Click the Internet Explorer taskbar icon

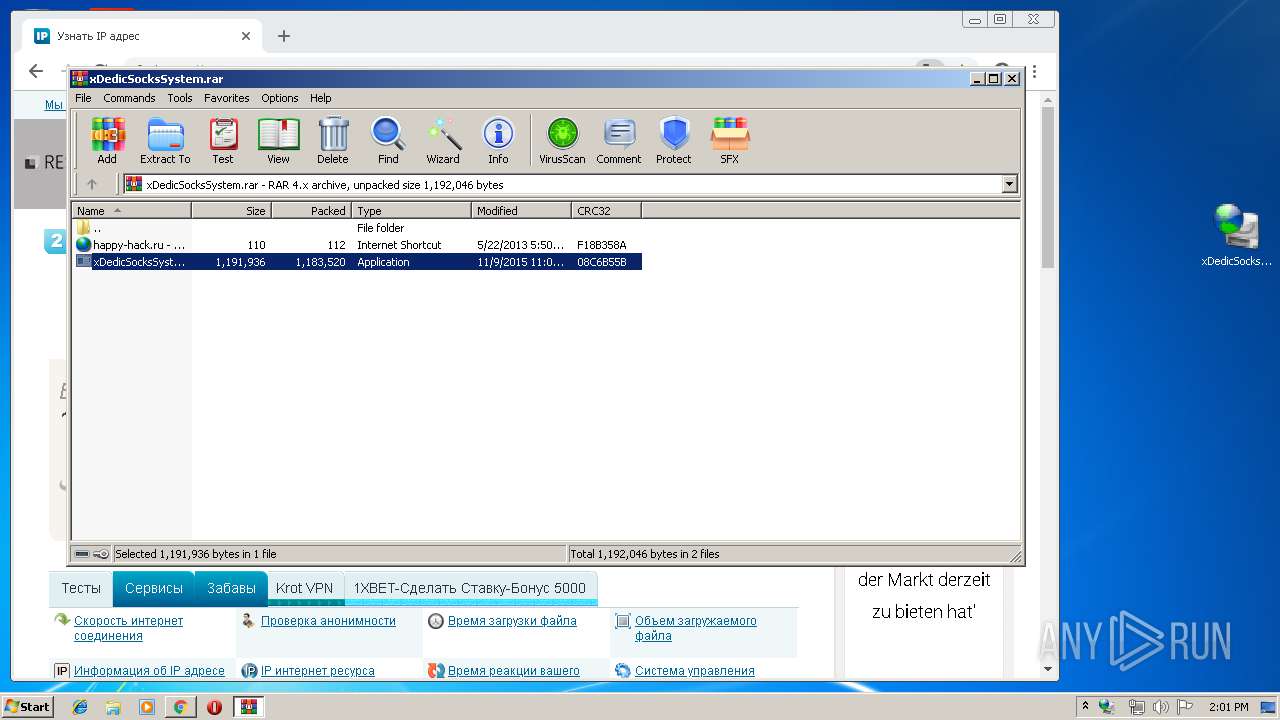[80, 707]
